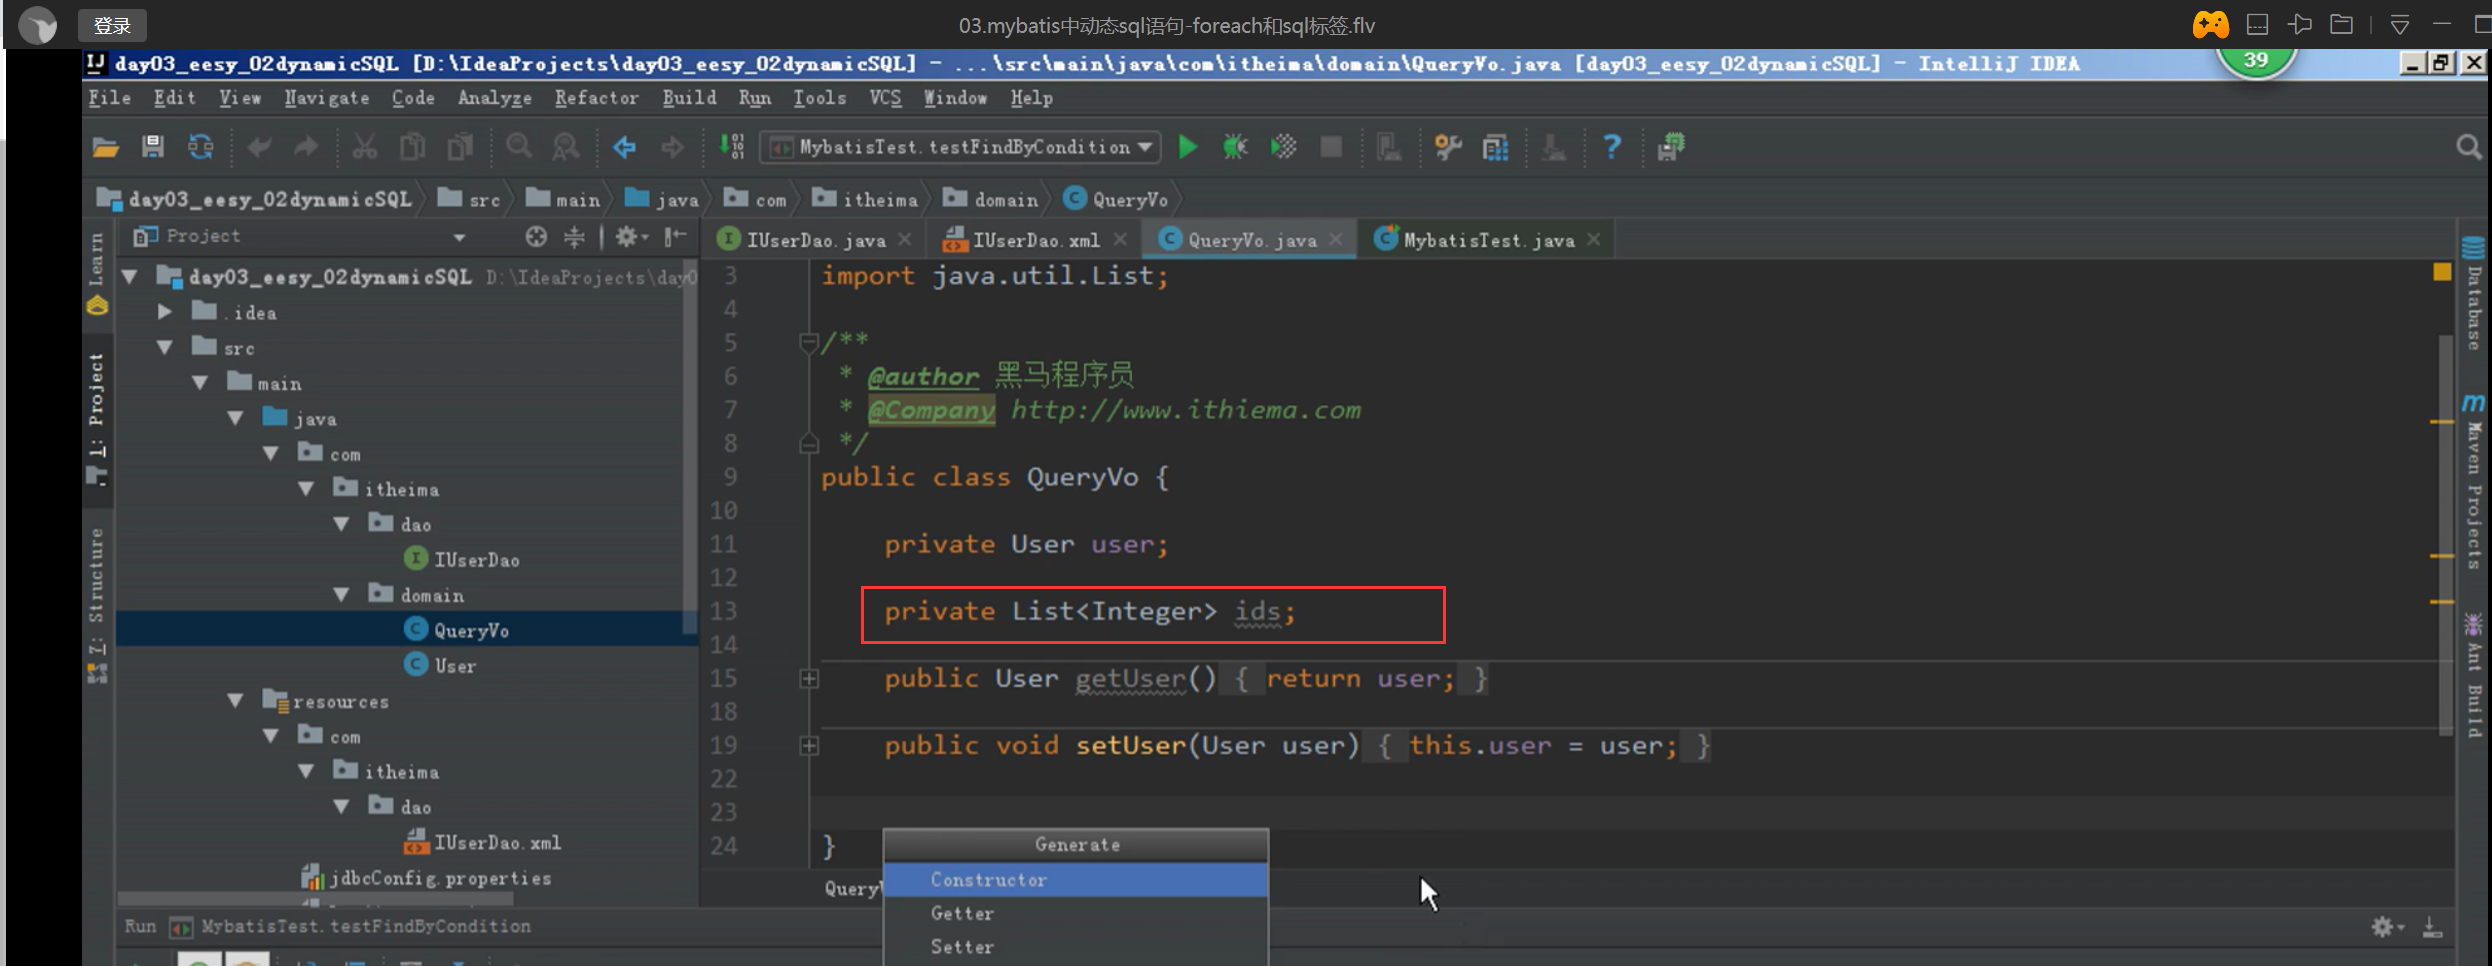Close the IUserDao.java tab
2492x966 pixels.
(905, 240)
